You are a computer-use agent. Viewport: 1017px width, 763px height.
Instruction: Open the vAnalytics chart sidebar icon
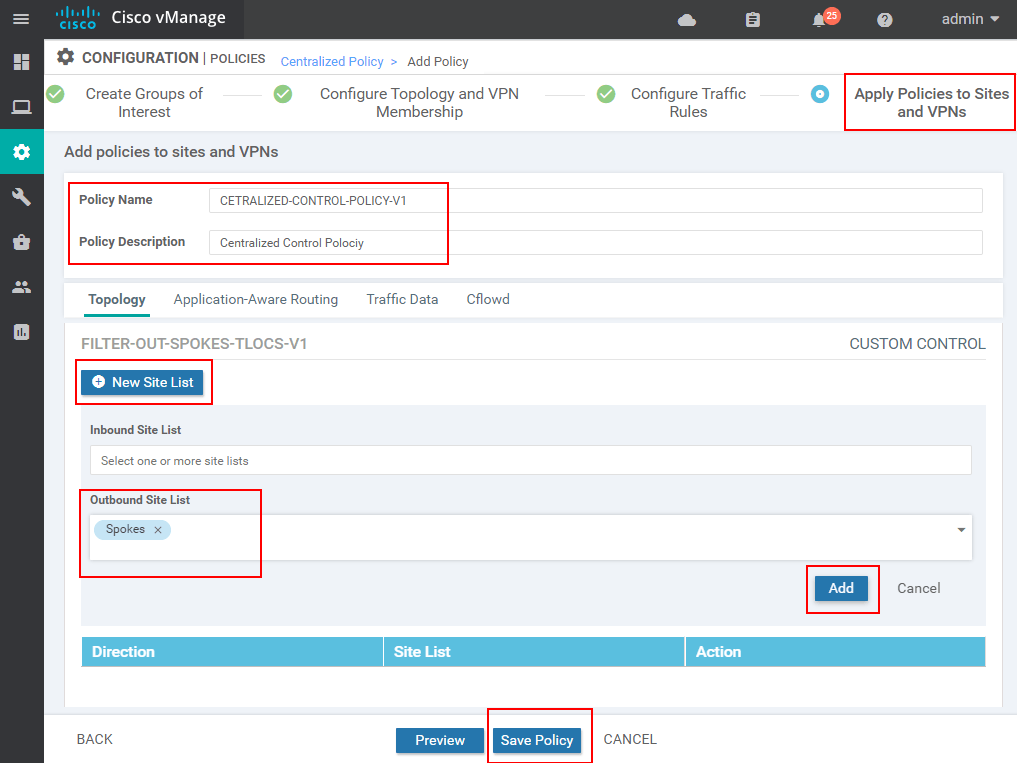(21, 332)
